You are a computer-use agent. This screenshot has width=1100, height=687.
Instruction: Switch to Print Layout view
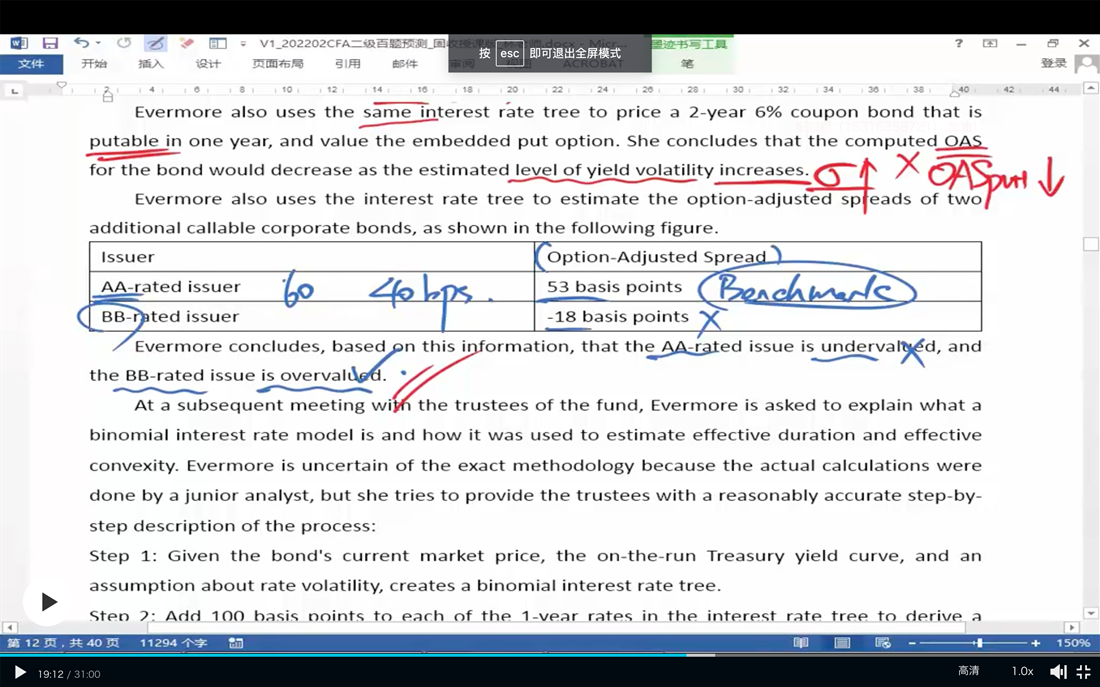tap(842, 643)
